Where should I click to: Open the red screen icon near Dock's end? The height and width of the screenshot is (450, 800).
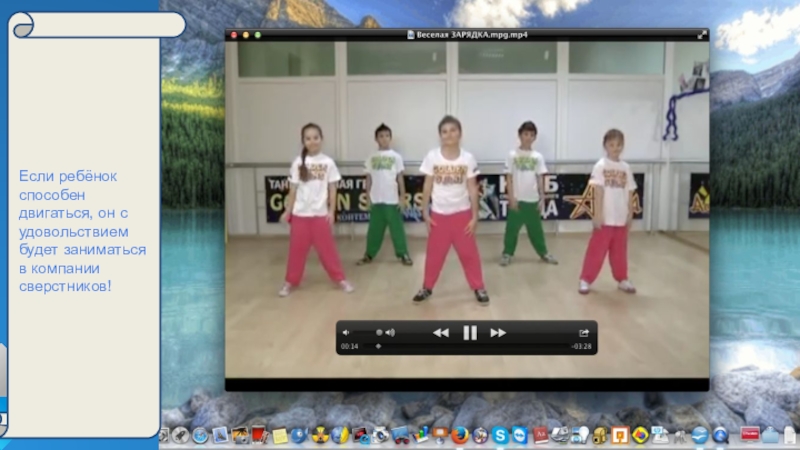click(x=749, y=435)
